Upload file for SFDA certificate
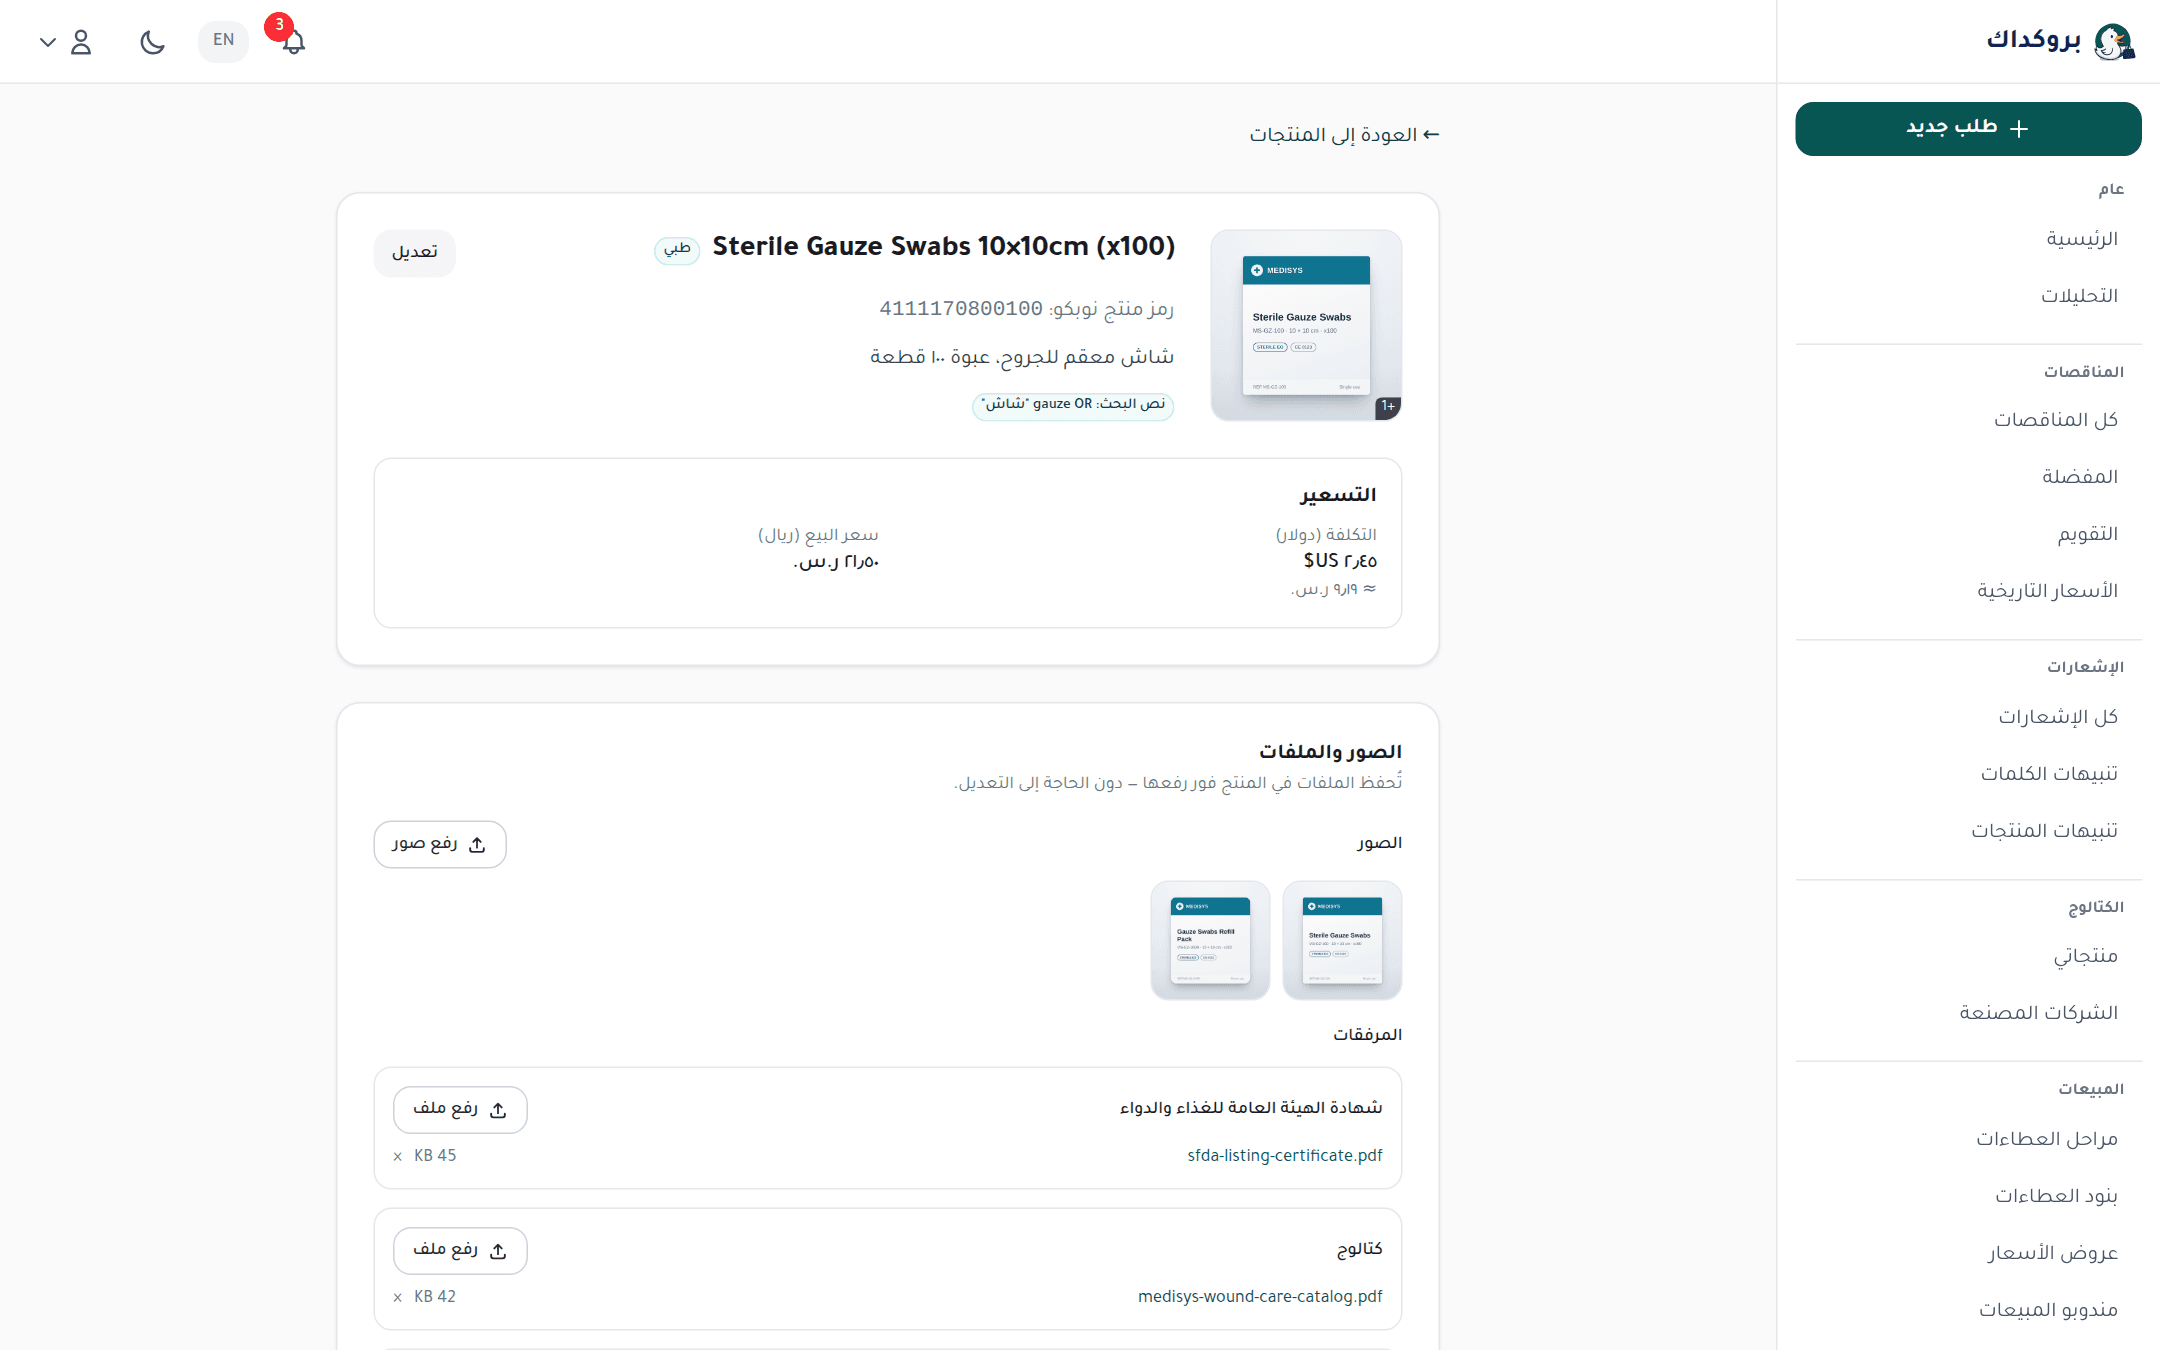This screenshot has height=1350, width=2160. [x=460, y=1110]
